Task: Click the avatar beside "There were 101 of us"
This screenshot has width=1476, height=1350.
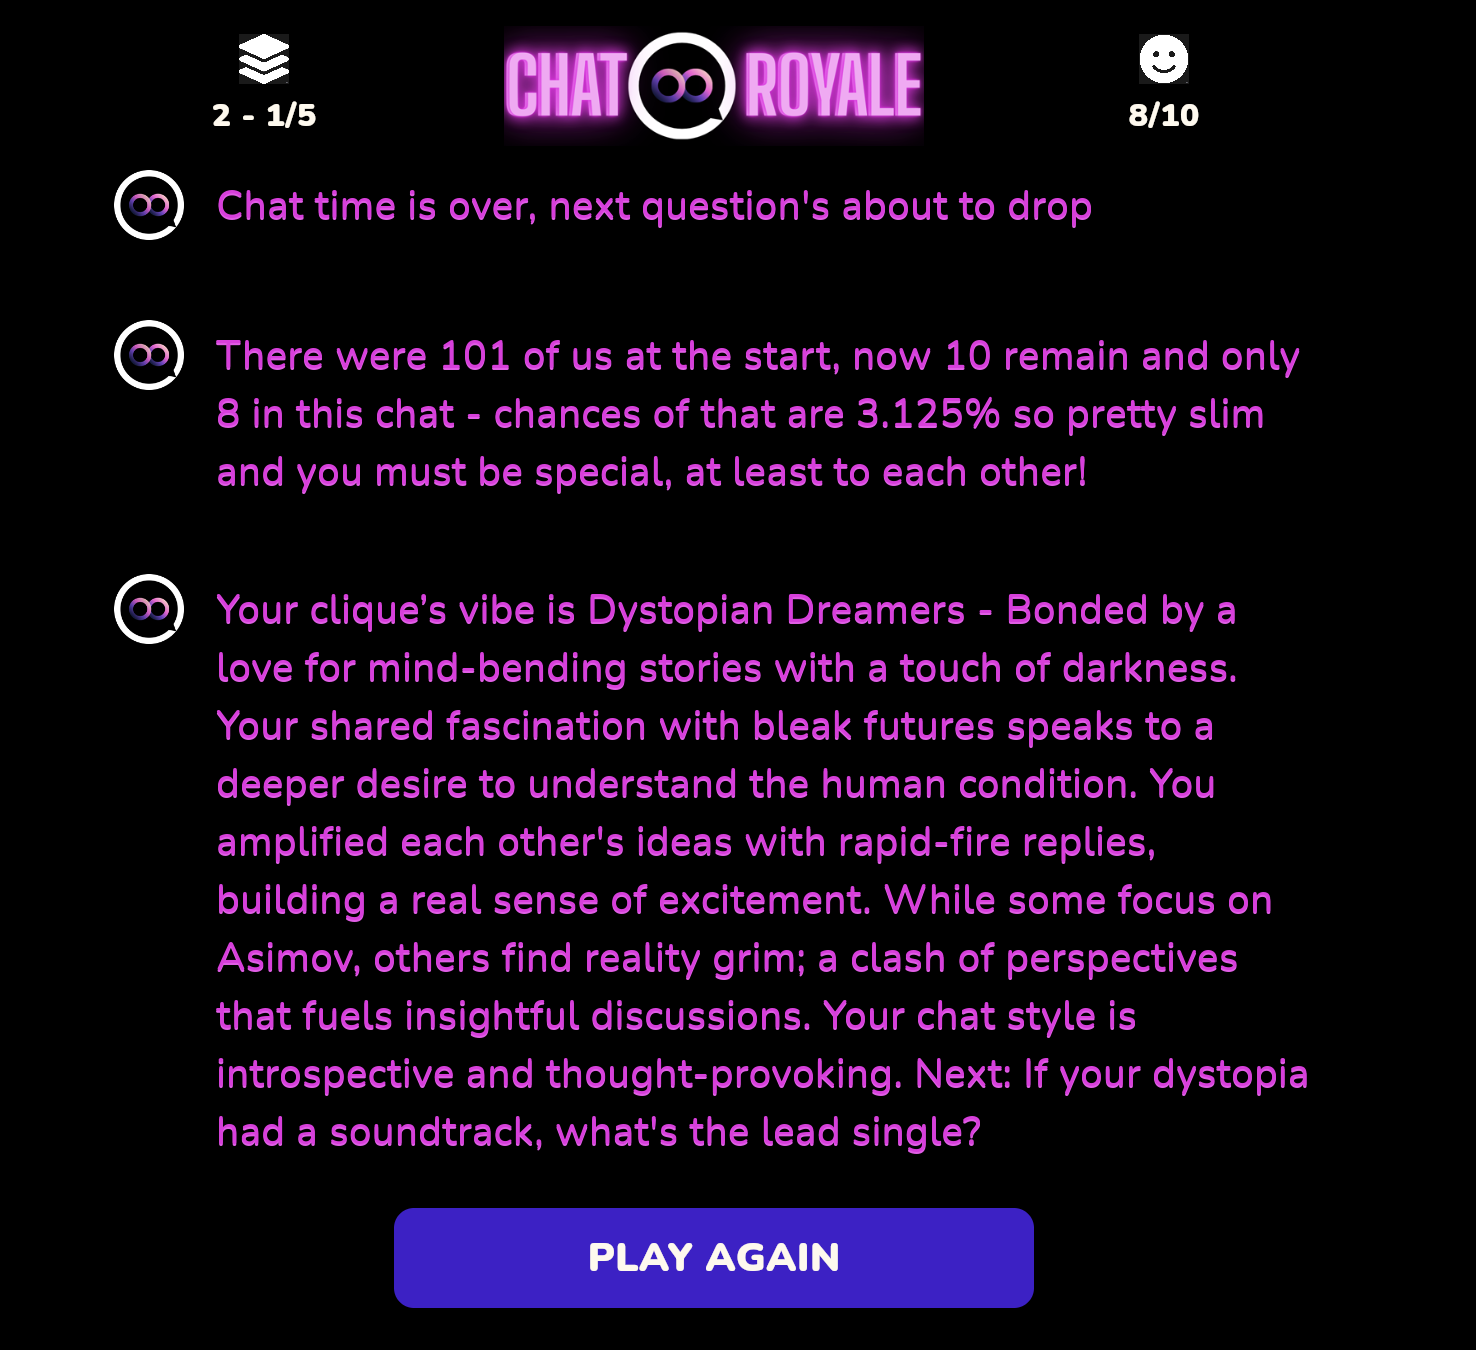Action: [x=149, y=355]
